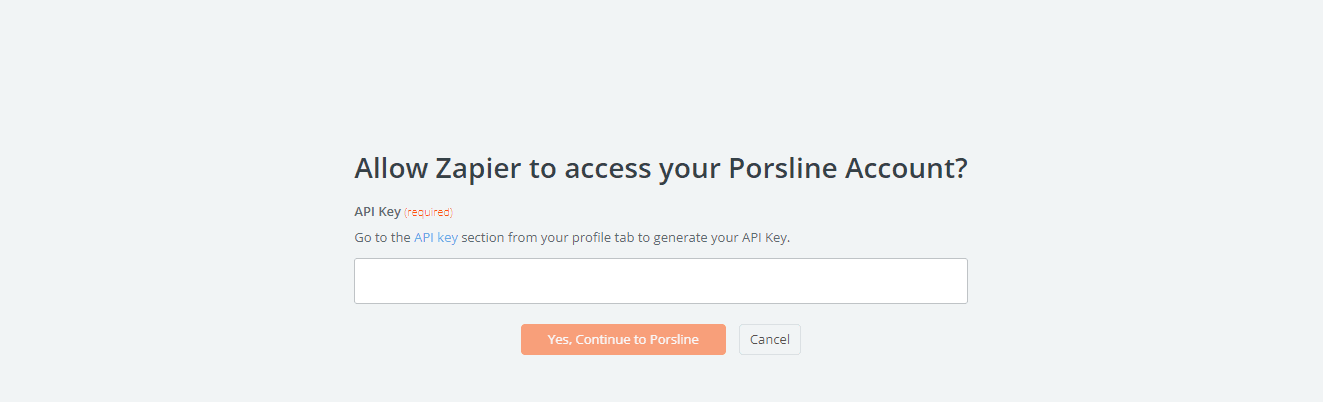Confirm Zapier access with the orange button
This screenshot has width=1325, height=402.
pos(623,340)
